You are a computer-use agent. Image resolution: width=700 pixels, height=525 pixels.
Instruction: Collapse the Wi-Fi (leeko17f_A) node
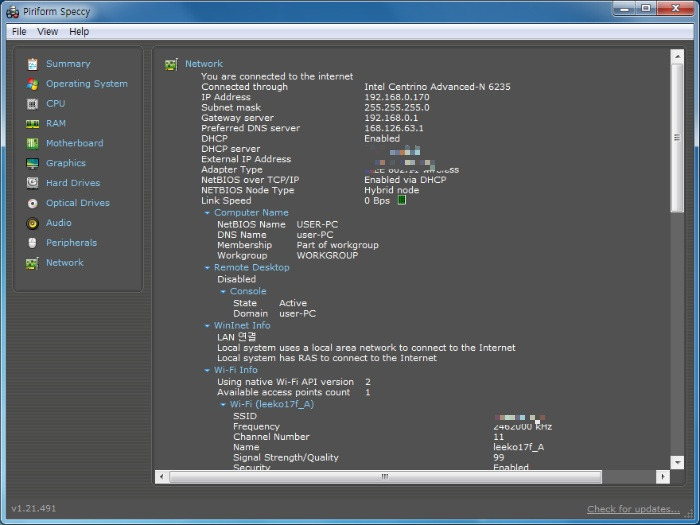(x=223, y=404)
